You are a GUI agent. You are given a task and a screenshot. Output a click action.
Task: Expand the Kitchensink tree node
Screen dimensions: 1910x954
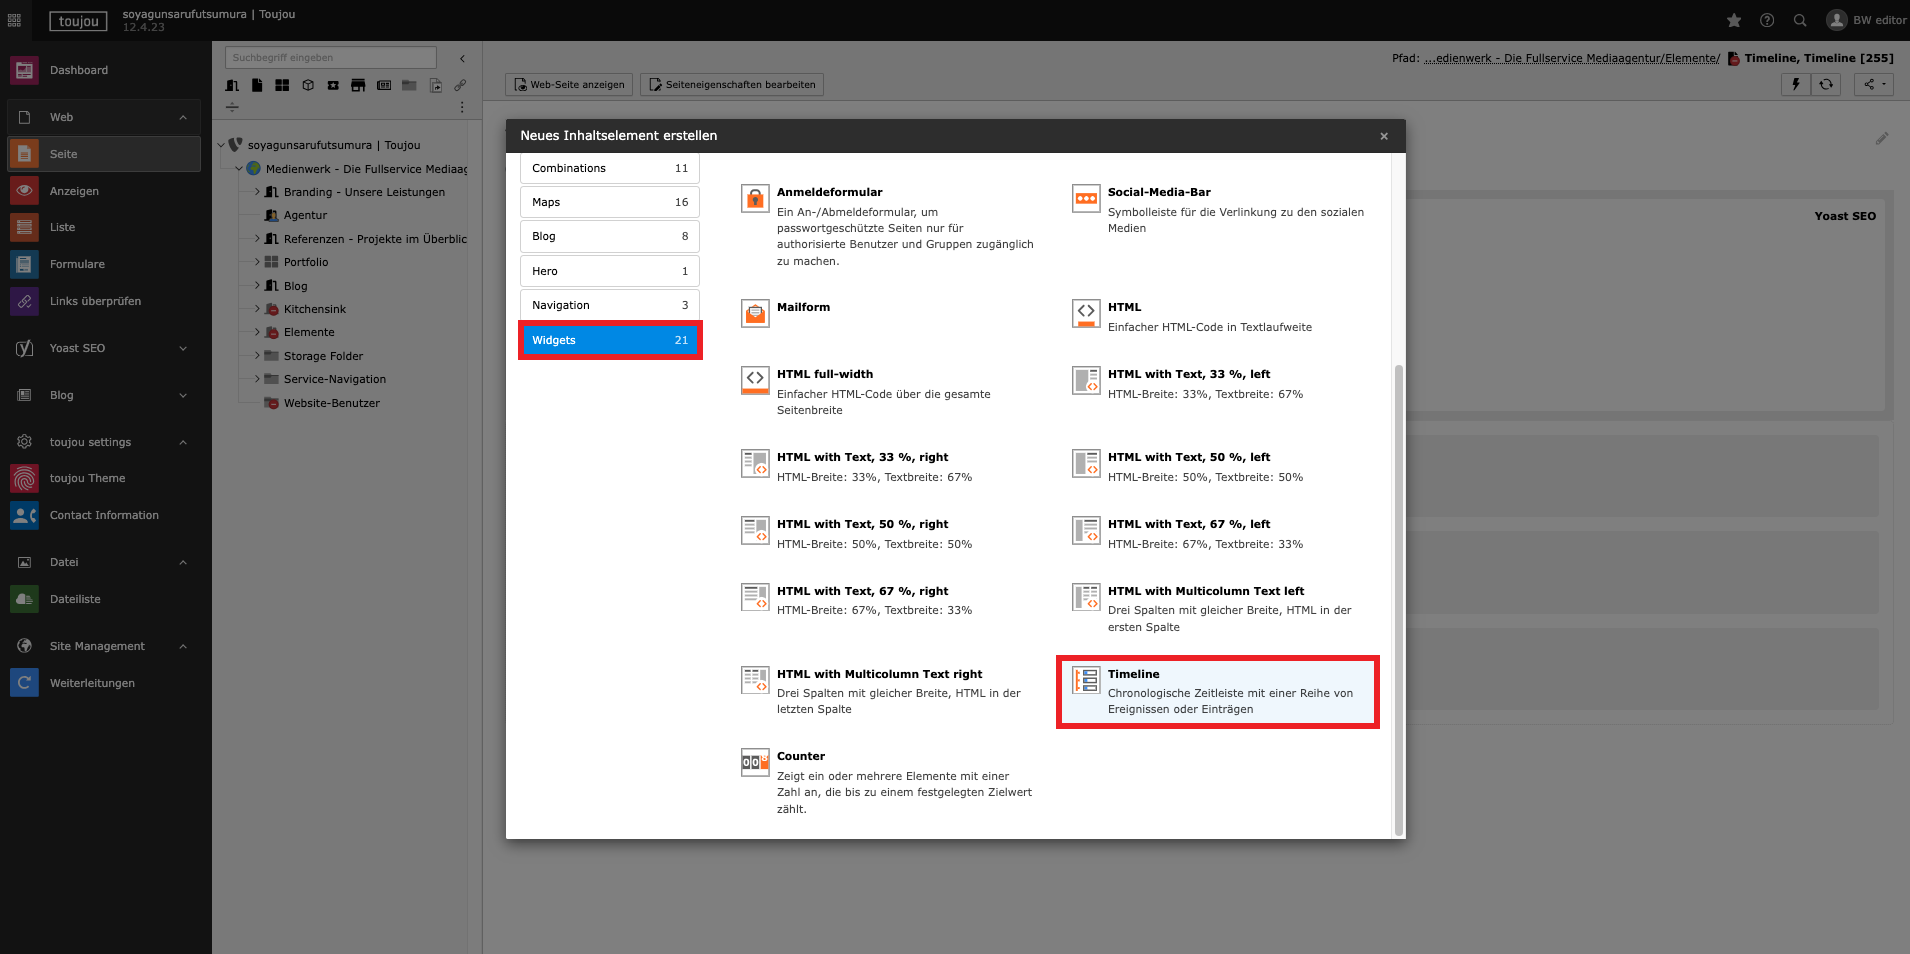[x=257, y=309]
